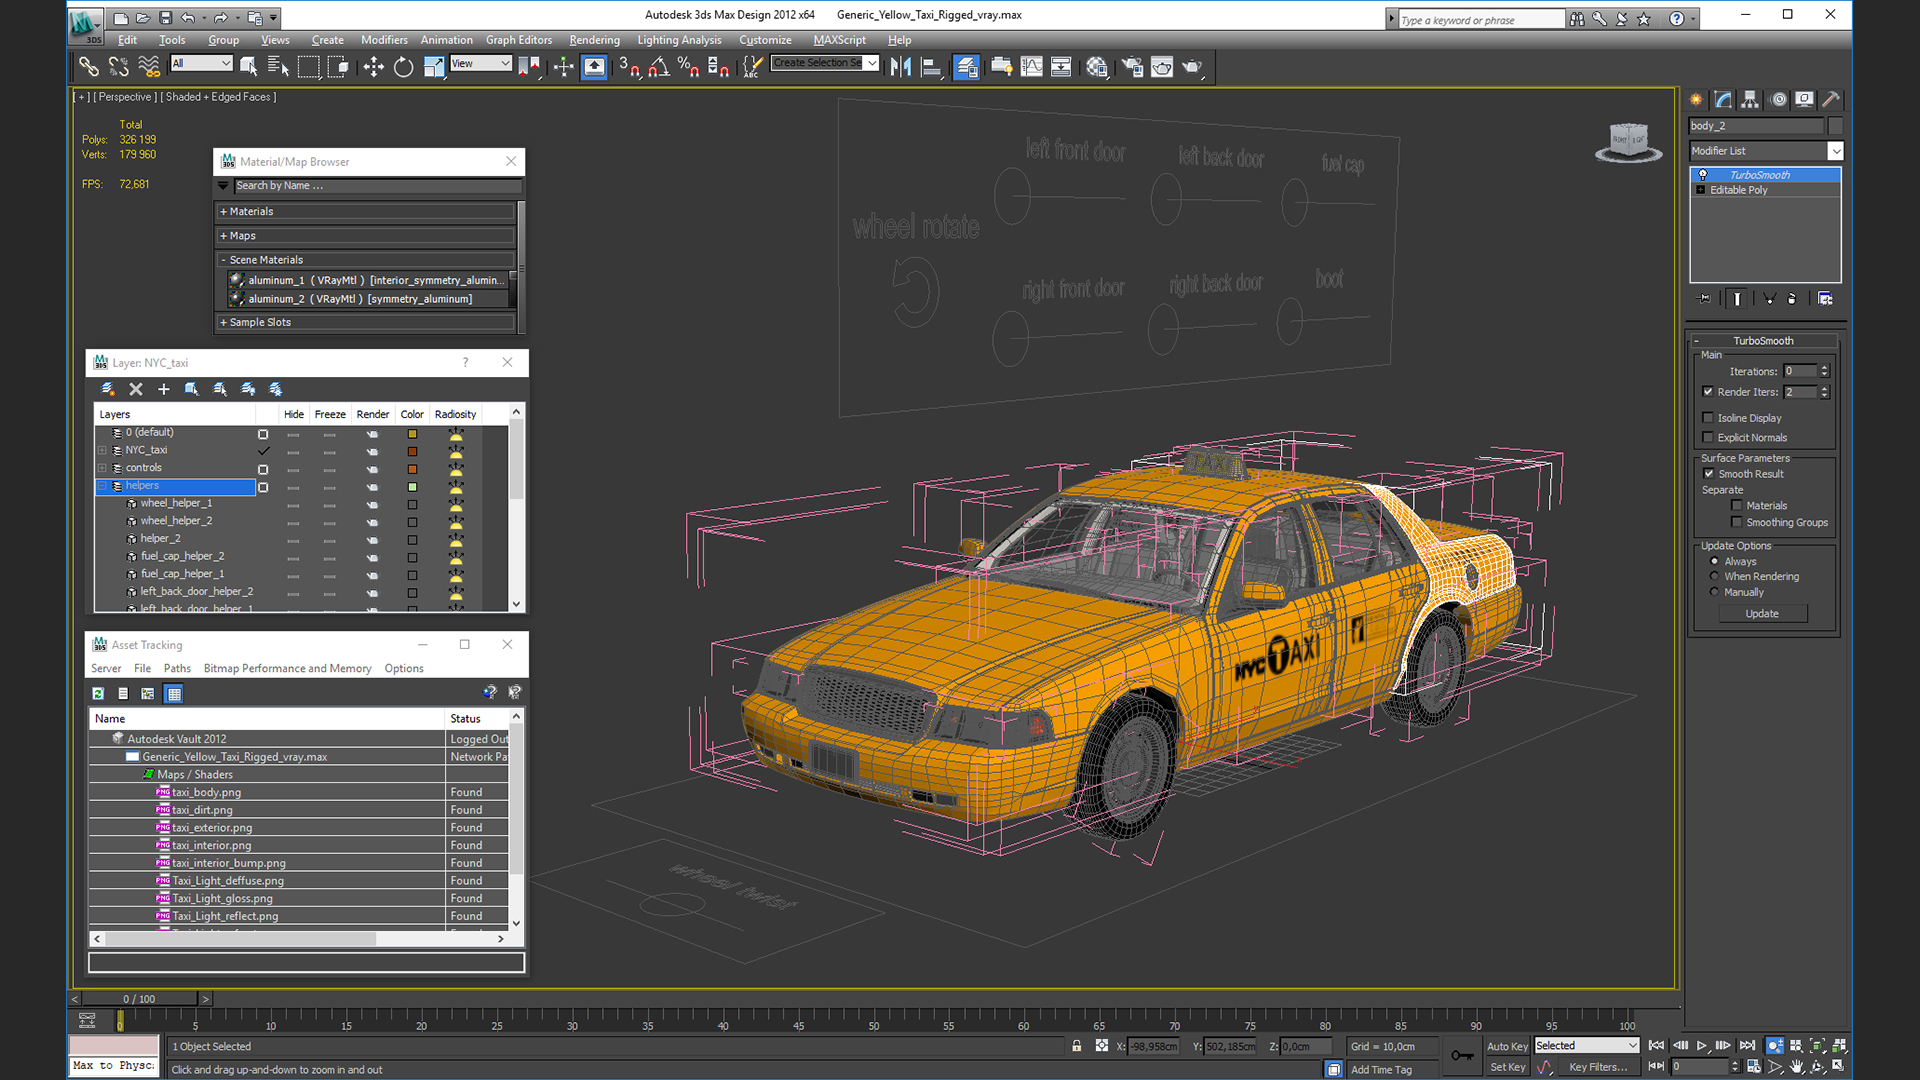Expand the Sample Slots group

pyautogui.click(x=366, y=322)
